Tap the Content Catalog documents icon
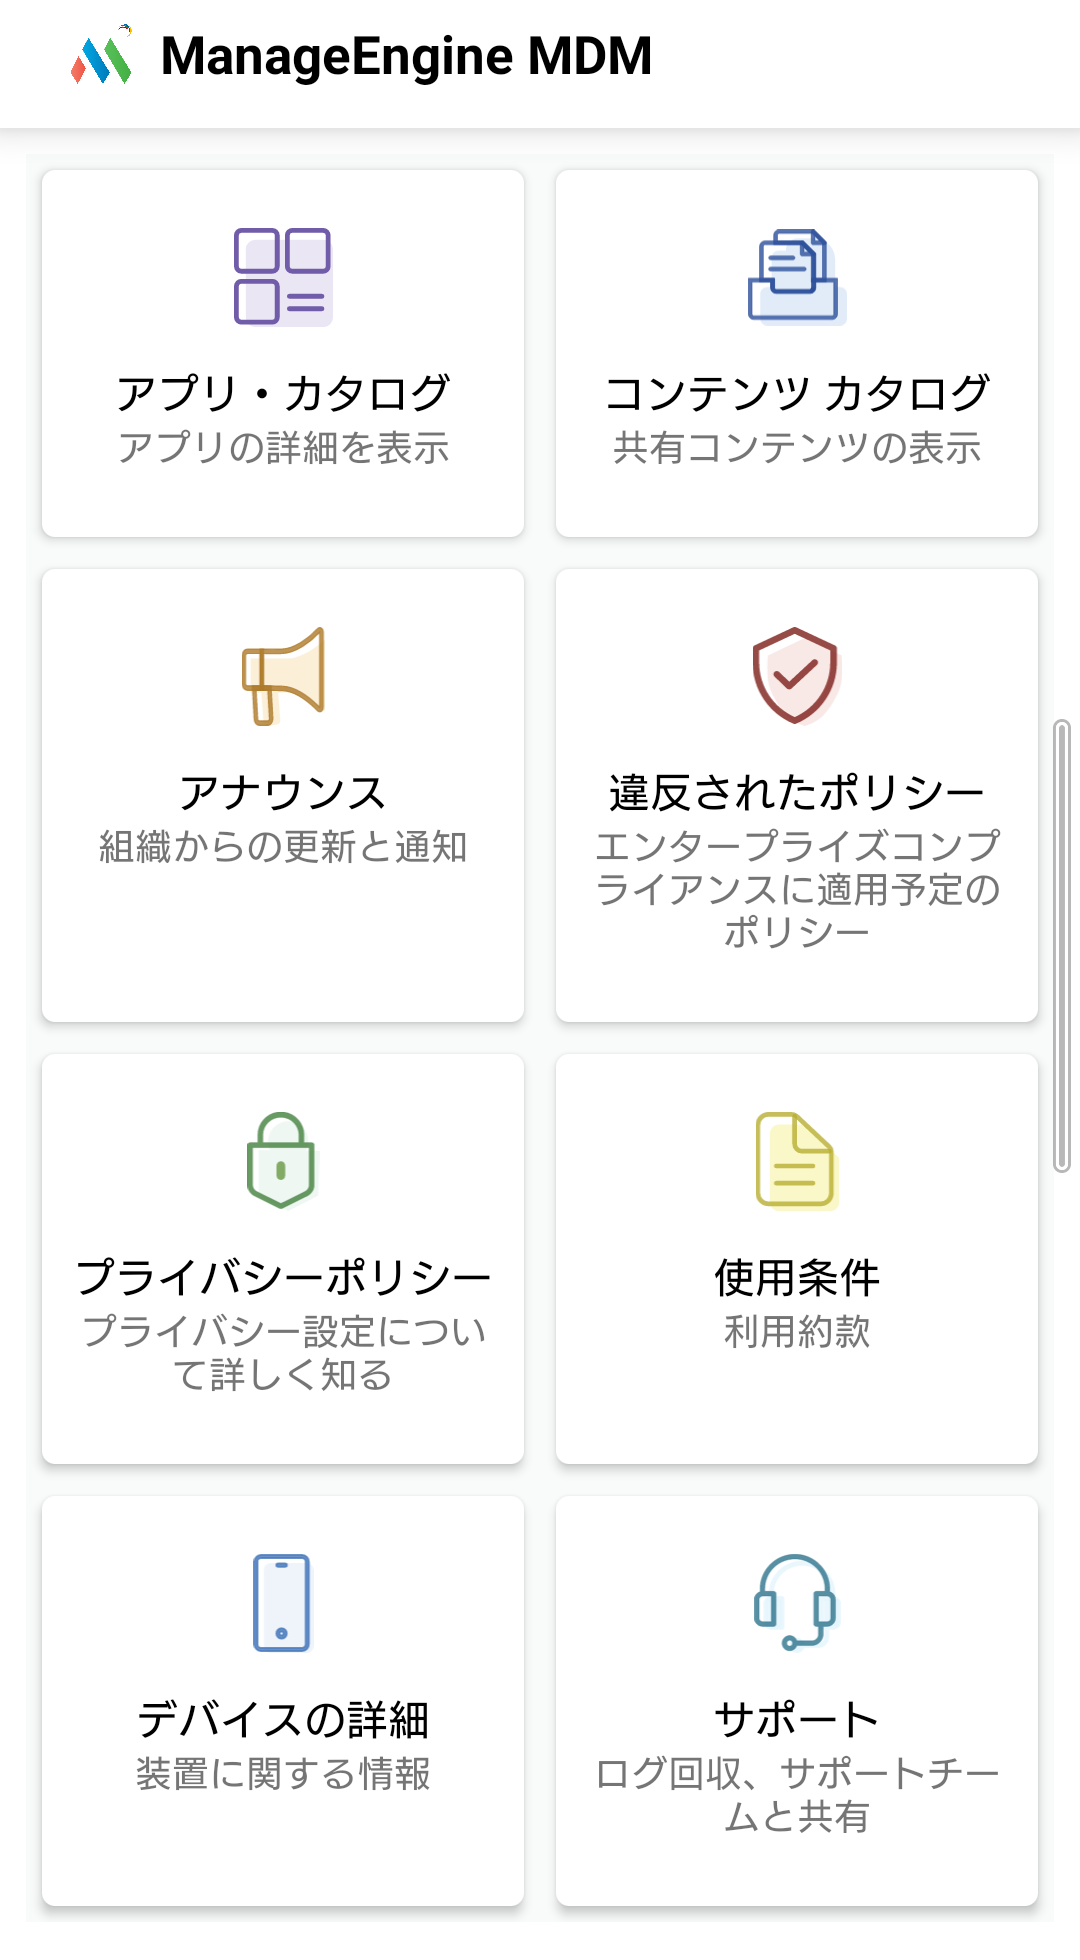This screenshot has width=1080, height=1960. pyautogui.click(x=796, y=277)
